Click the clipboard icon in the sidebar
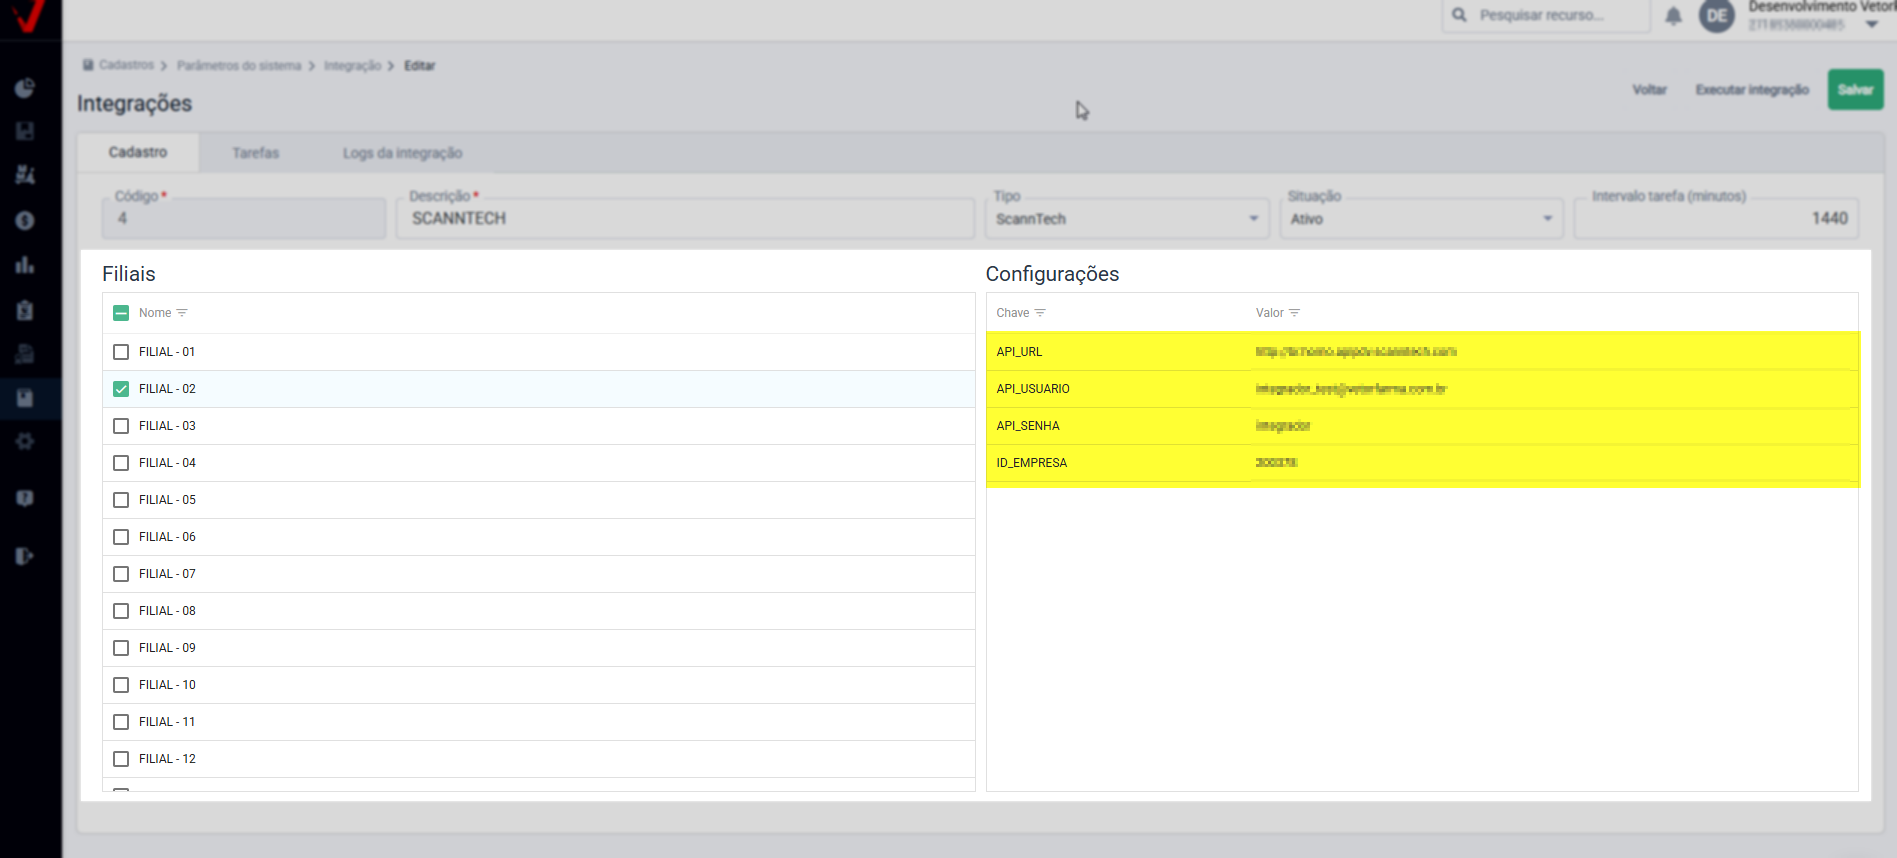 (x=25, y=310)
